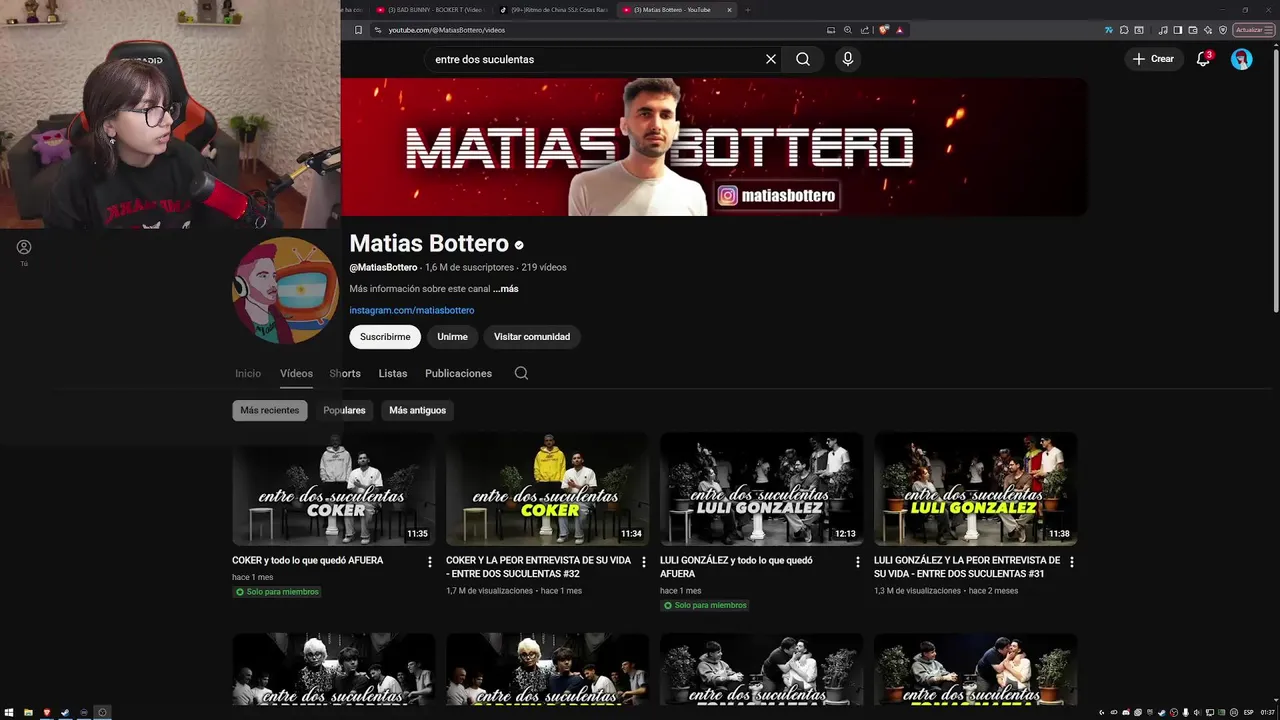Screen dimensions: 1280x720
Task: Select the Más antiguos filter chip
Action: pos(418,410)
